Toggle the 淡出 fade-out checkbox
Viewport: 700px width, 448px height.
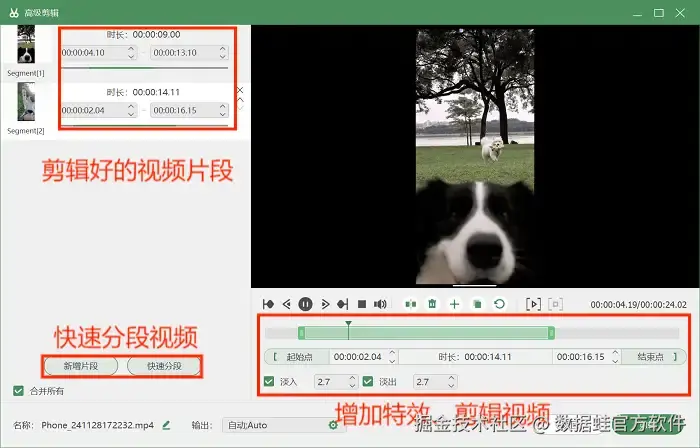coord(368,382)
